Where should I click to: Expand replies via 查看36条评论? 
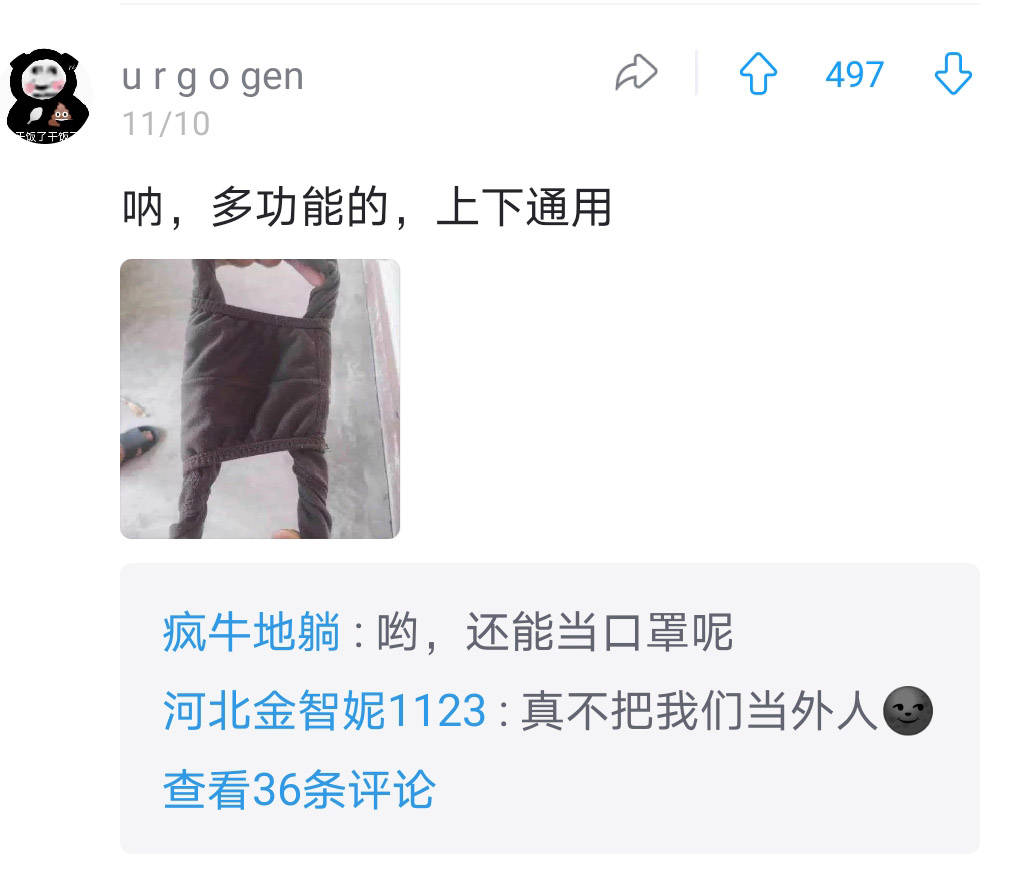(x=299, y=789)
